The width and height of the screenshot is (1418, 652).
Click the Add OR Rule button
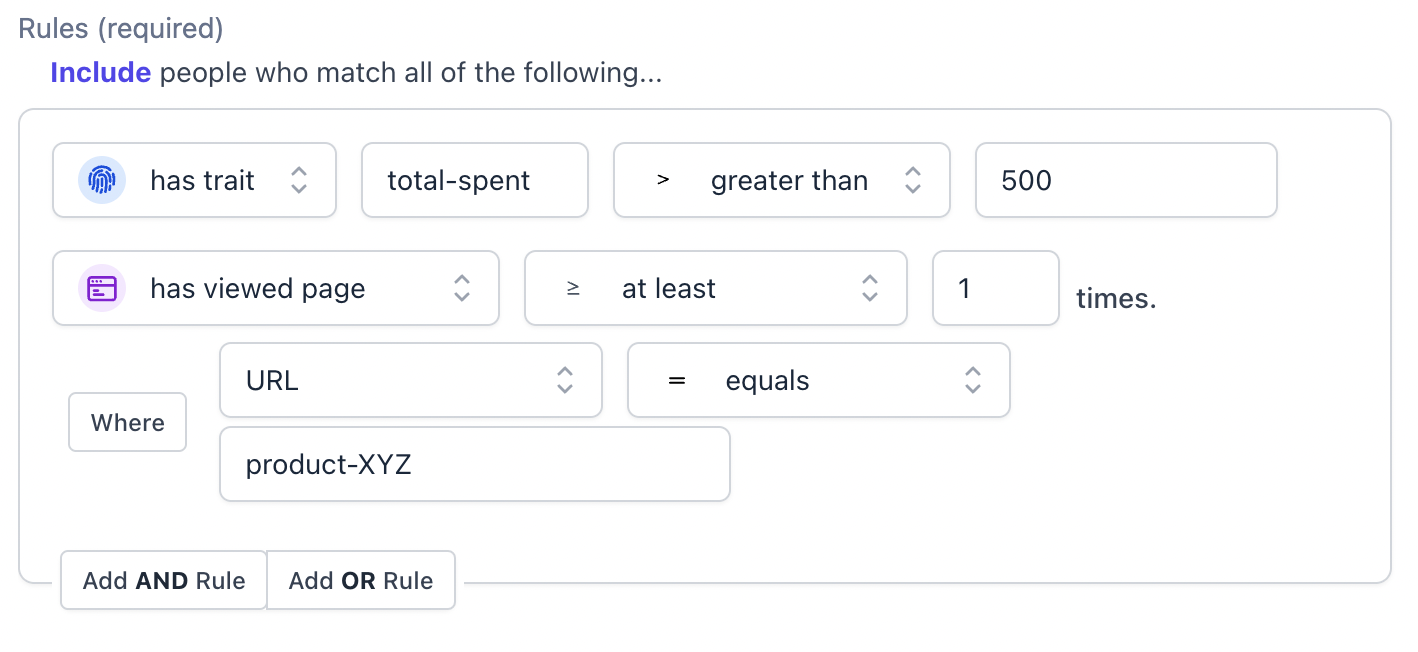click(361, 581)
